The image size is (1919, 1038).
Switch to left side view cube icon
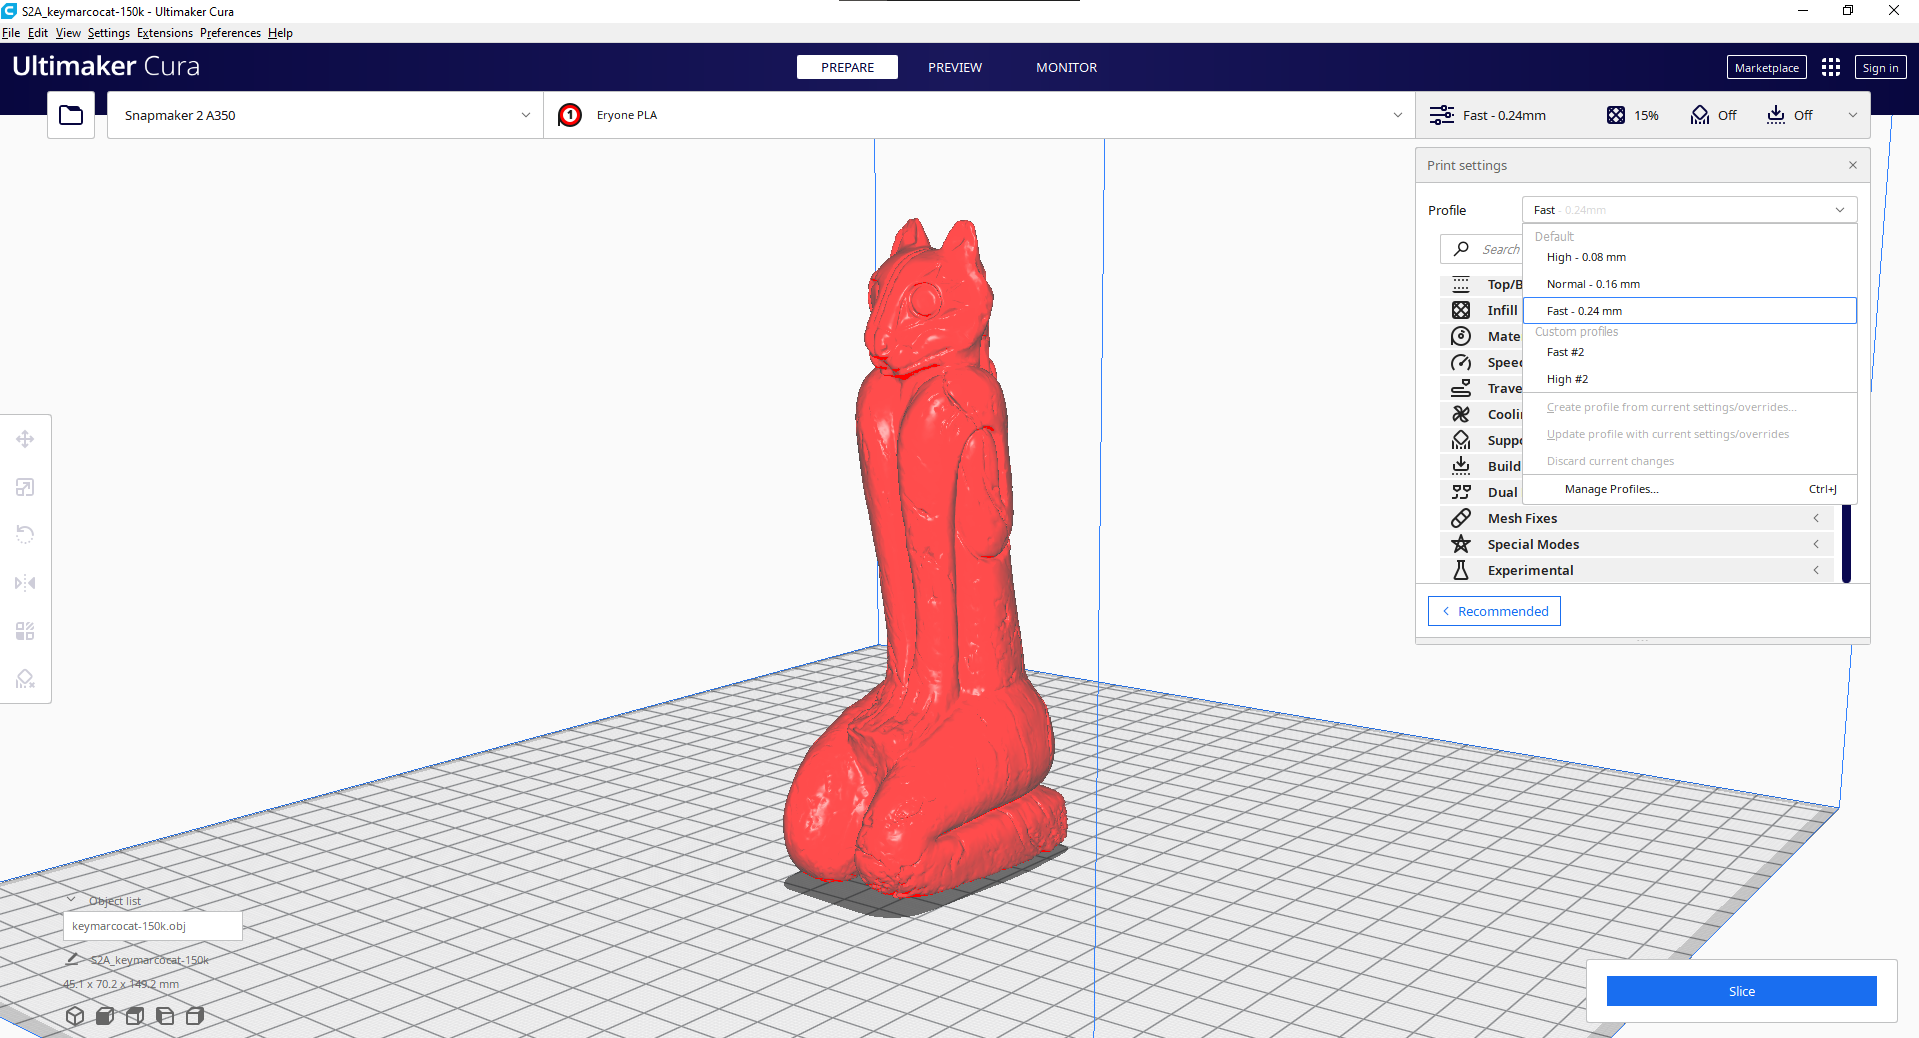click(165, 1016)
